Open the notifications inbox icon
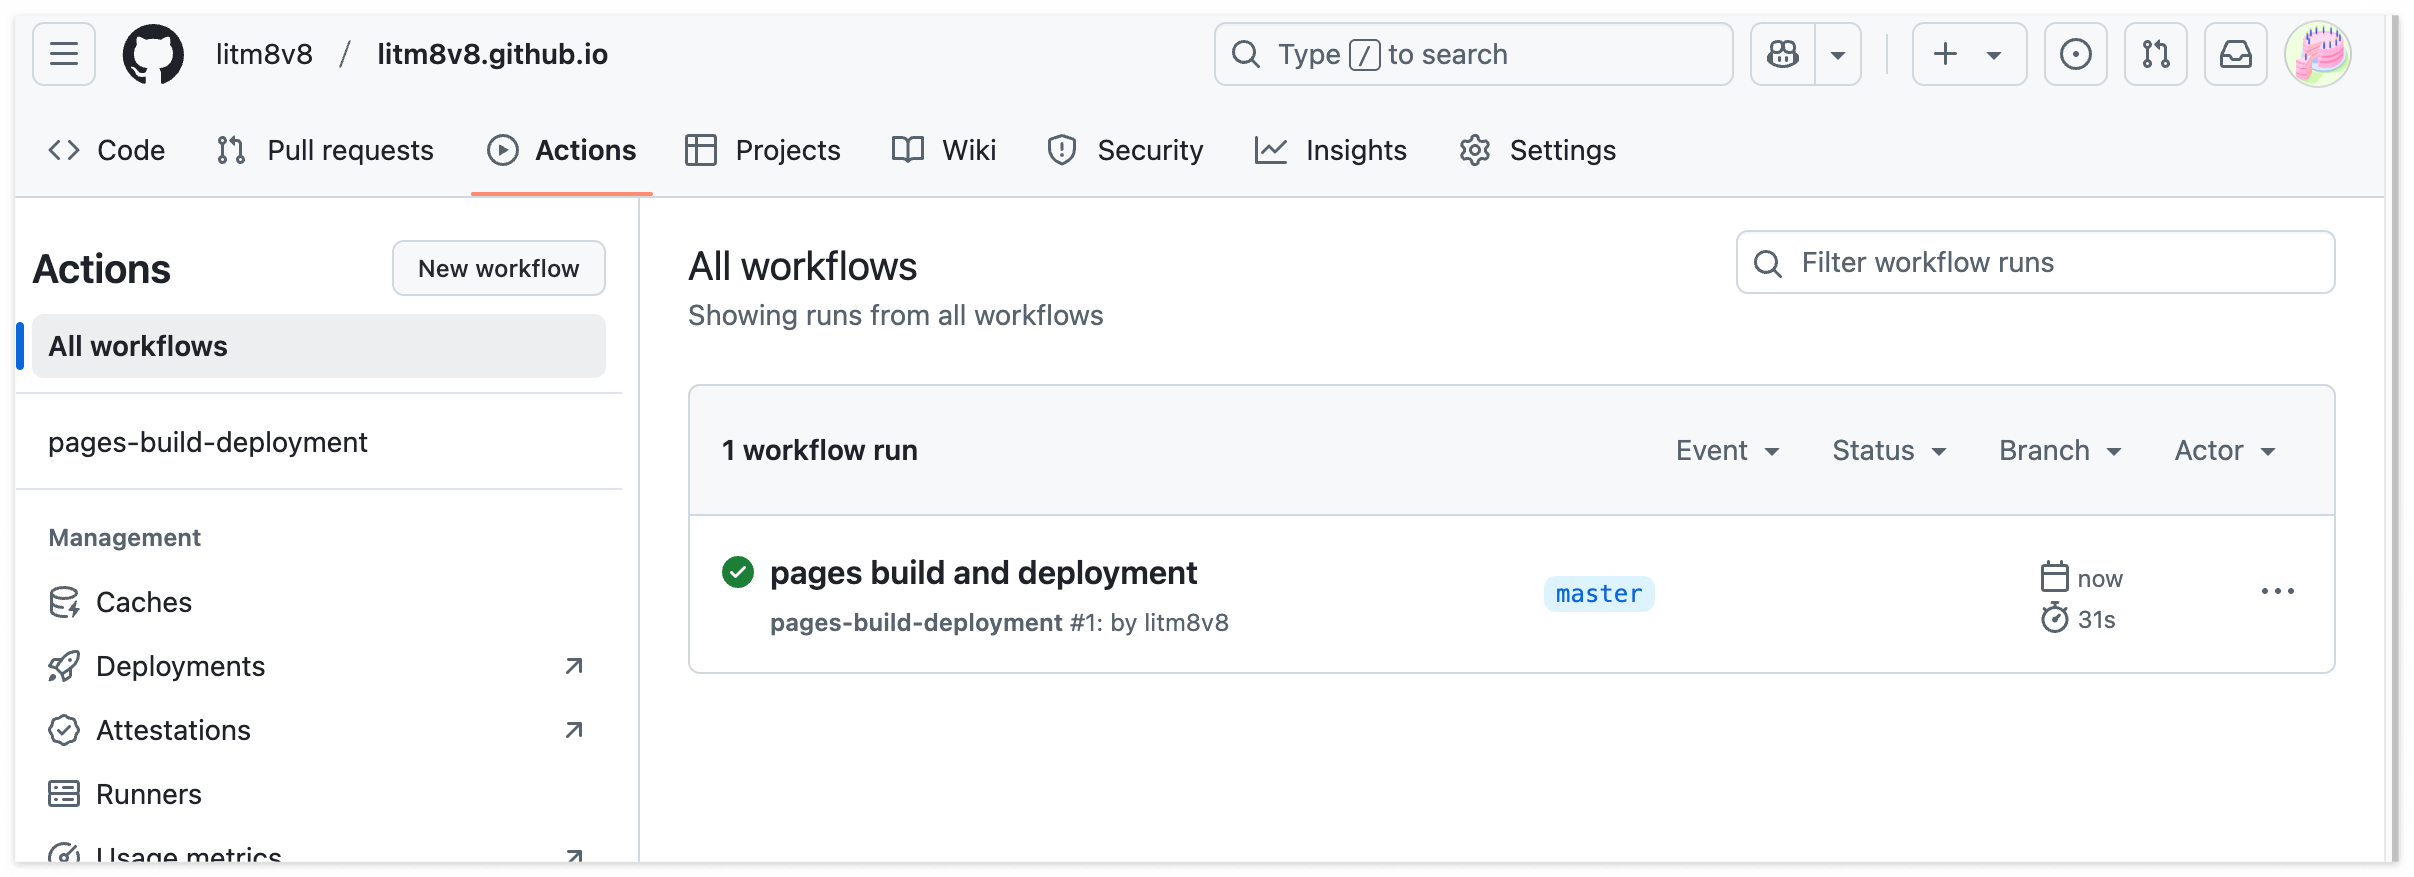Image resolution: width=2414 pixels, height=877 pixels. tap(2236, 54)
